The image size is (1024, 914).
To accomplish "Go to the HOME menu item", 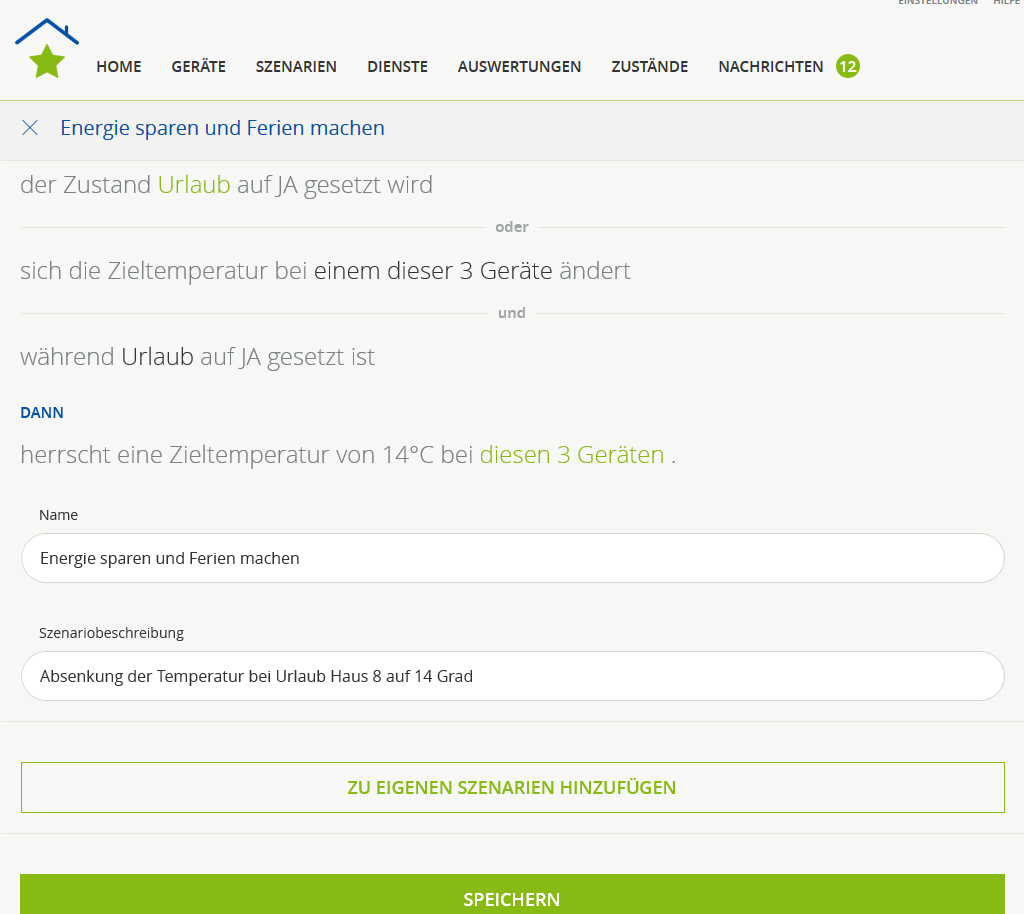I will click(x=118, y=67).
